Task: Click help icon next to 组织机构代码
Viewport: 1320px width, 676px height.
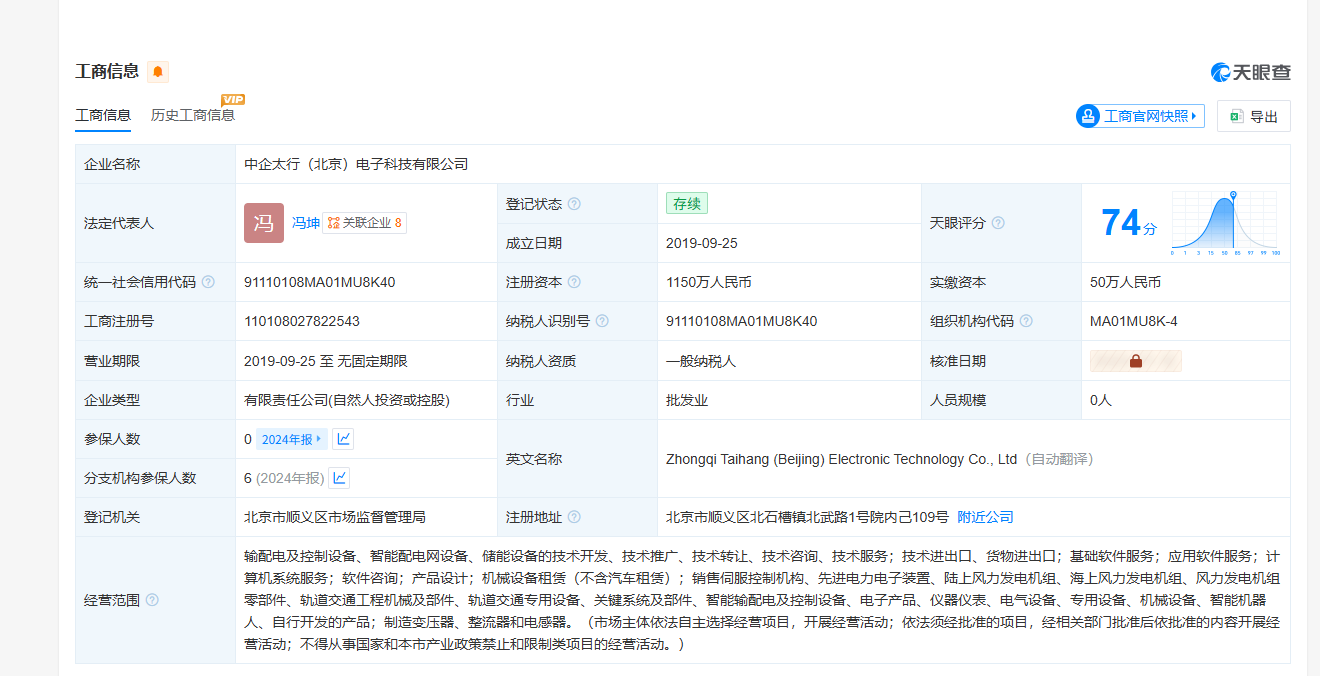Action: 1026,321
